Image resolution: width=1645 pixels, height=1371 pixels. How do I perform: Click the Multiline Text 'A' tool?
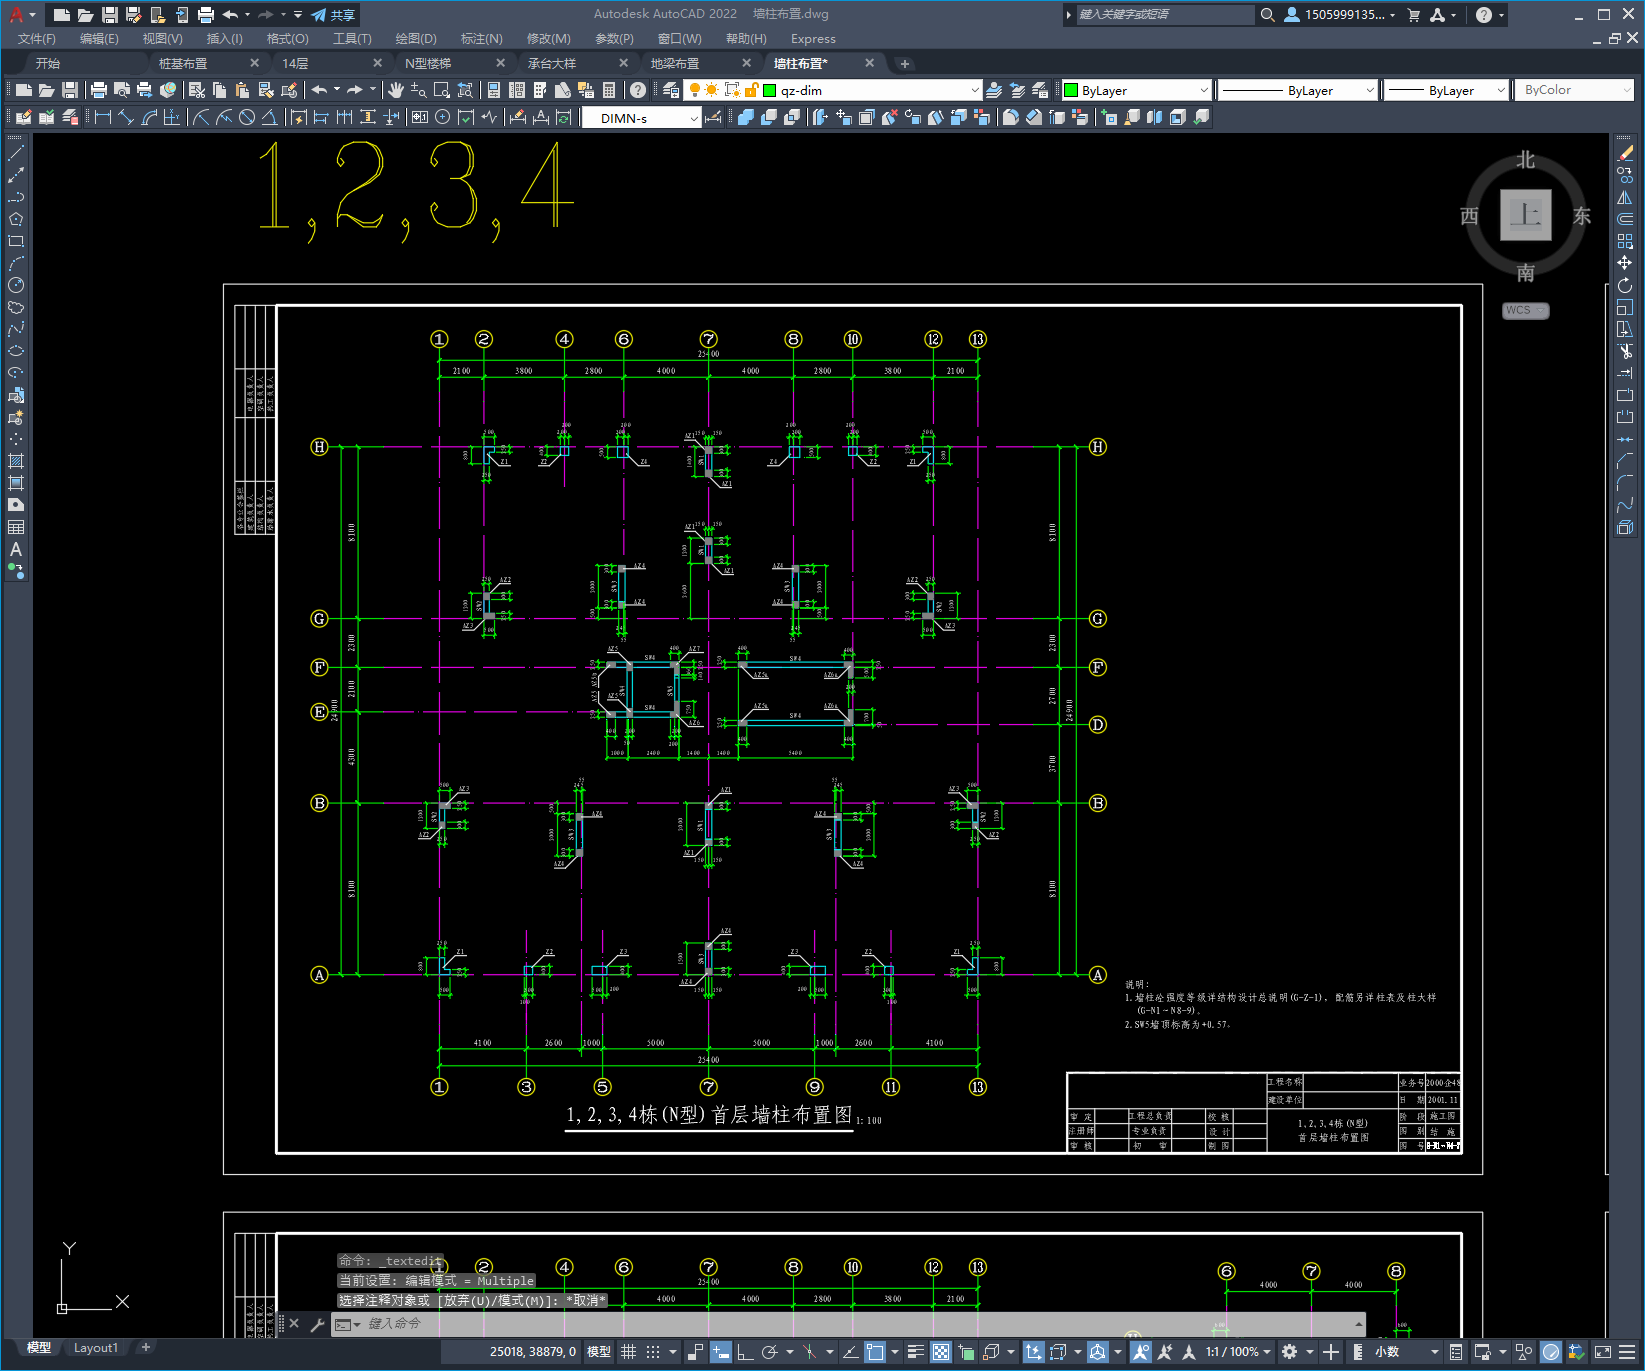[16, 549]
